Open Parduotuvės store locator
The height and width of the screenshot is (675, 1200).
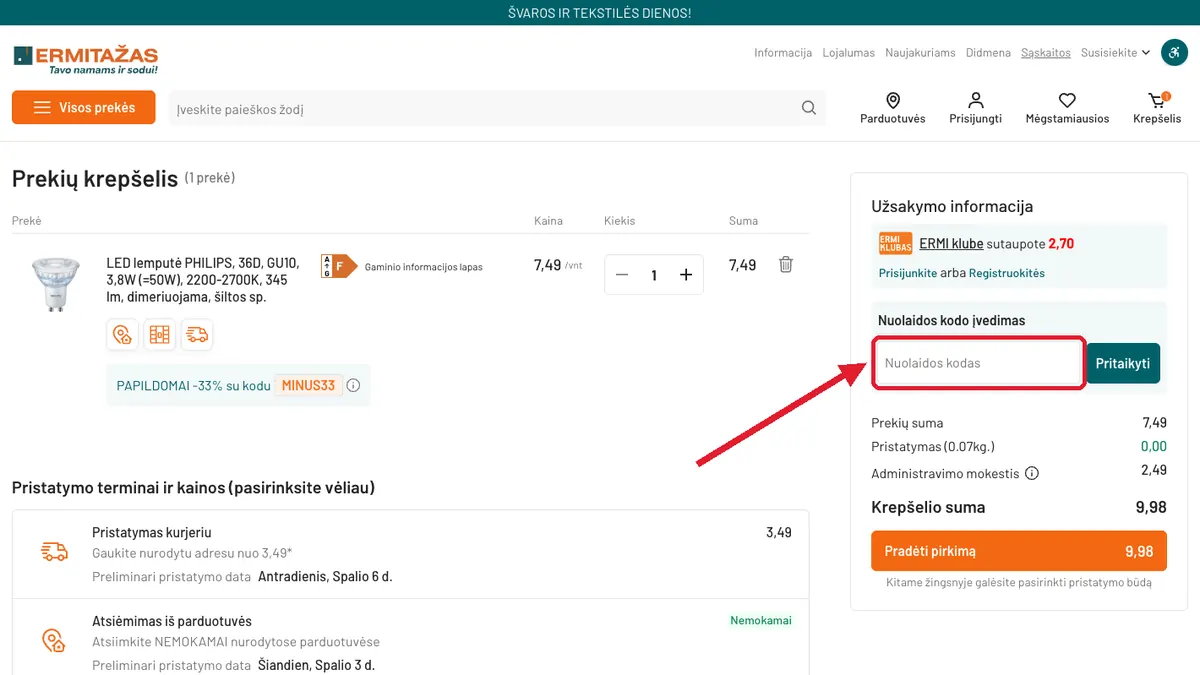click(893, 108)
